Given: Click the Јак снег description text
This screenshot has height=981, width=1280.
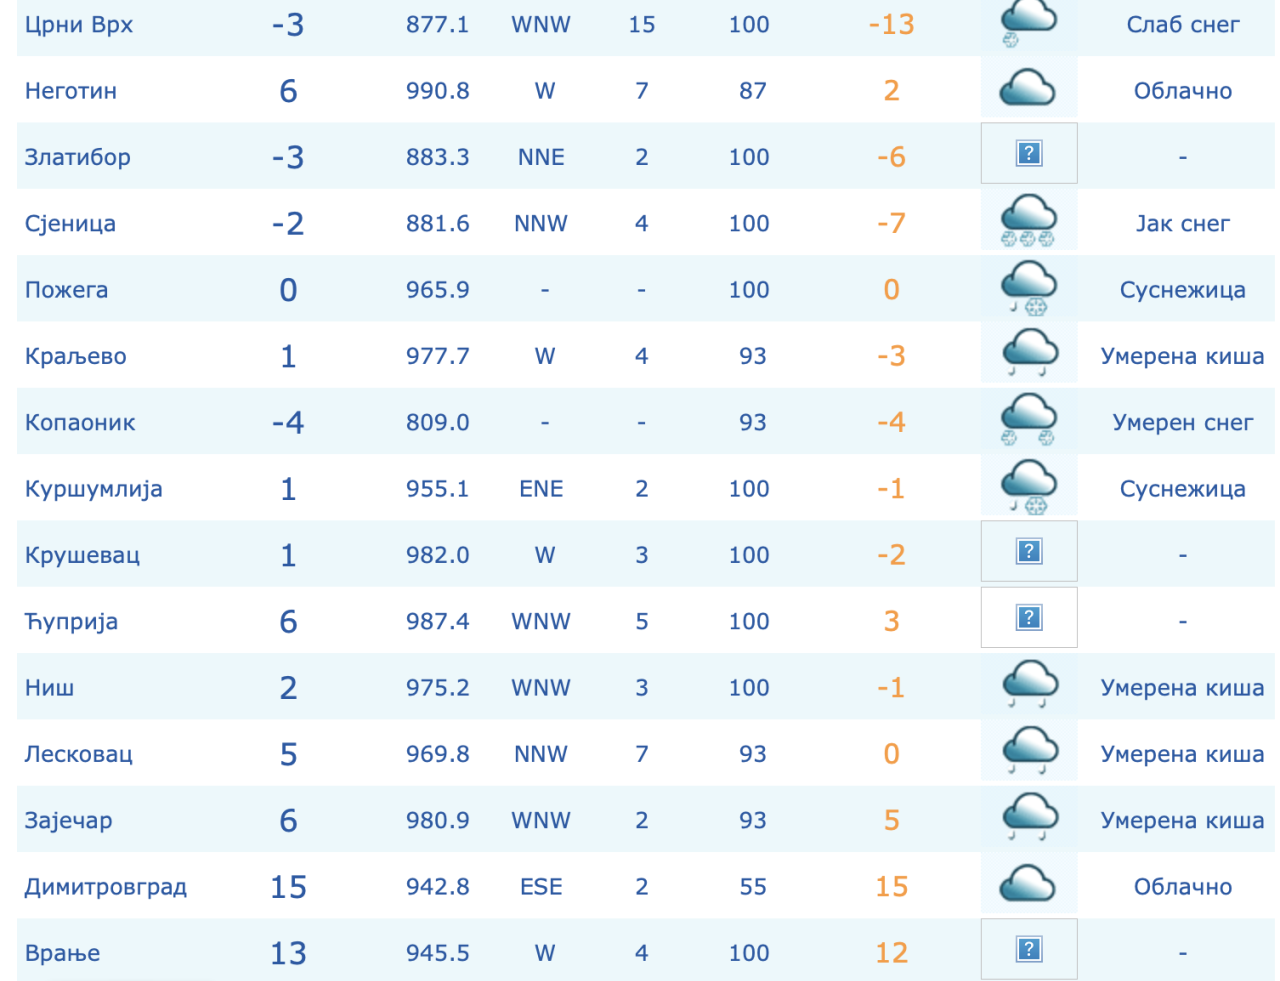Looking at the screenshot, I should 1182,224.
